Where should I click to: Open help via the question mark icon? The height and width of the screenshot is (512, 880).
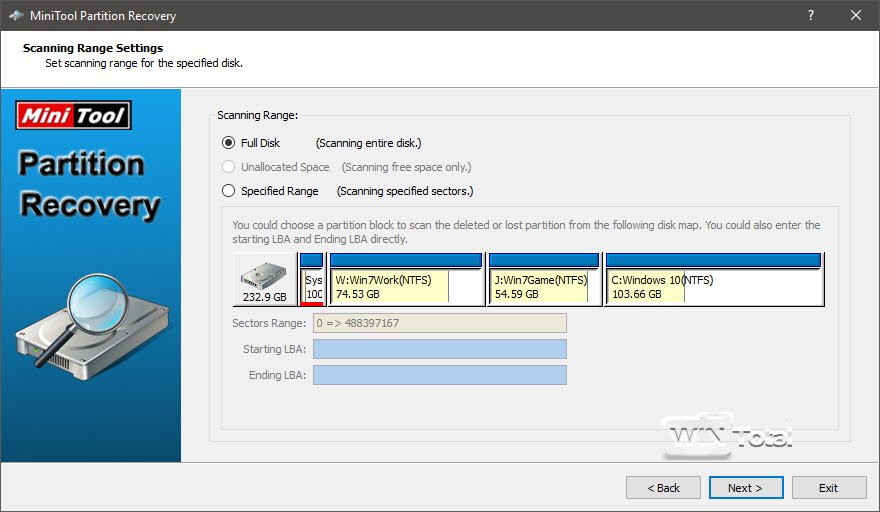(811, 15)
